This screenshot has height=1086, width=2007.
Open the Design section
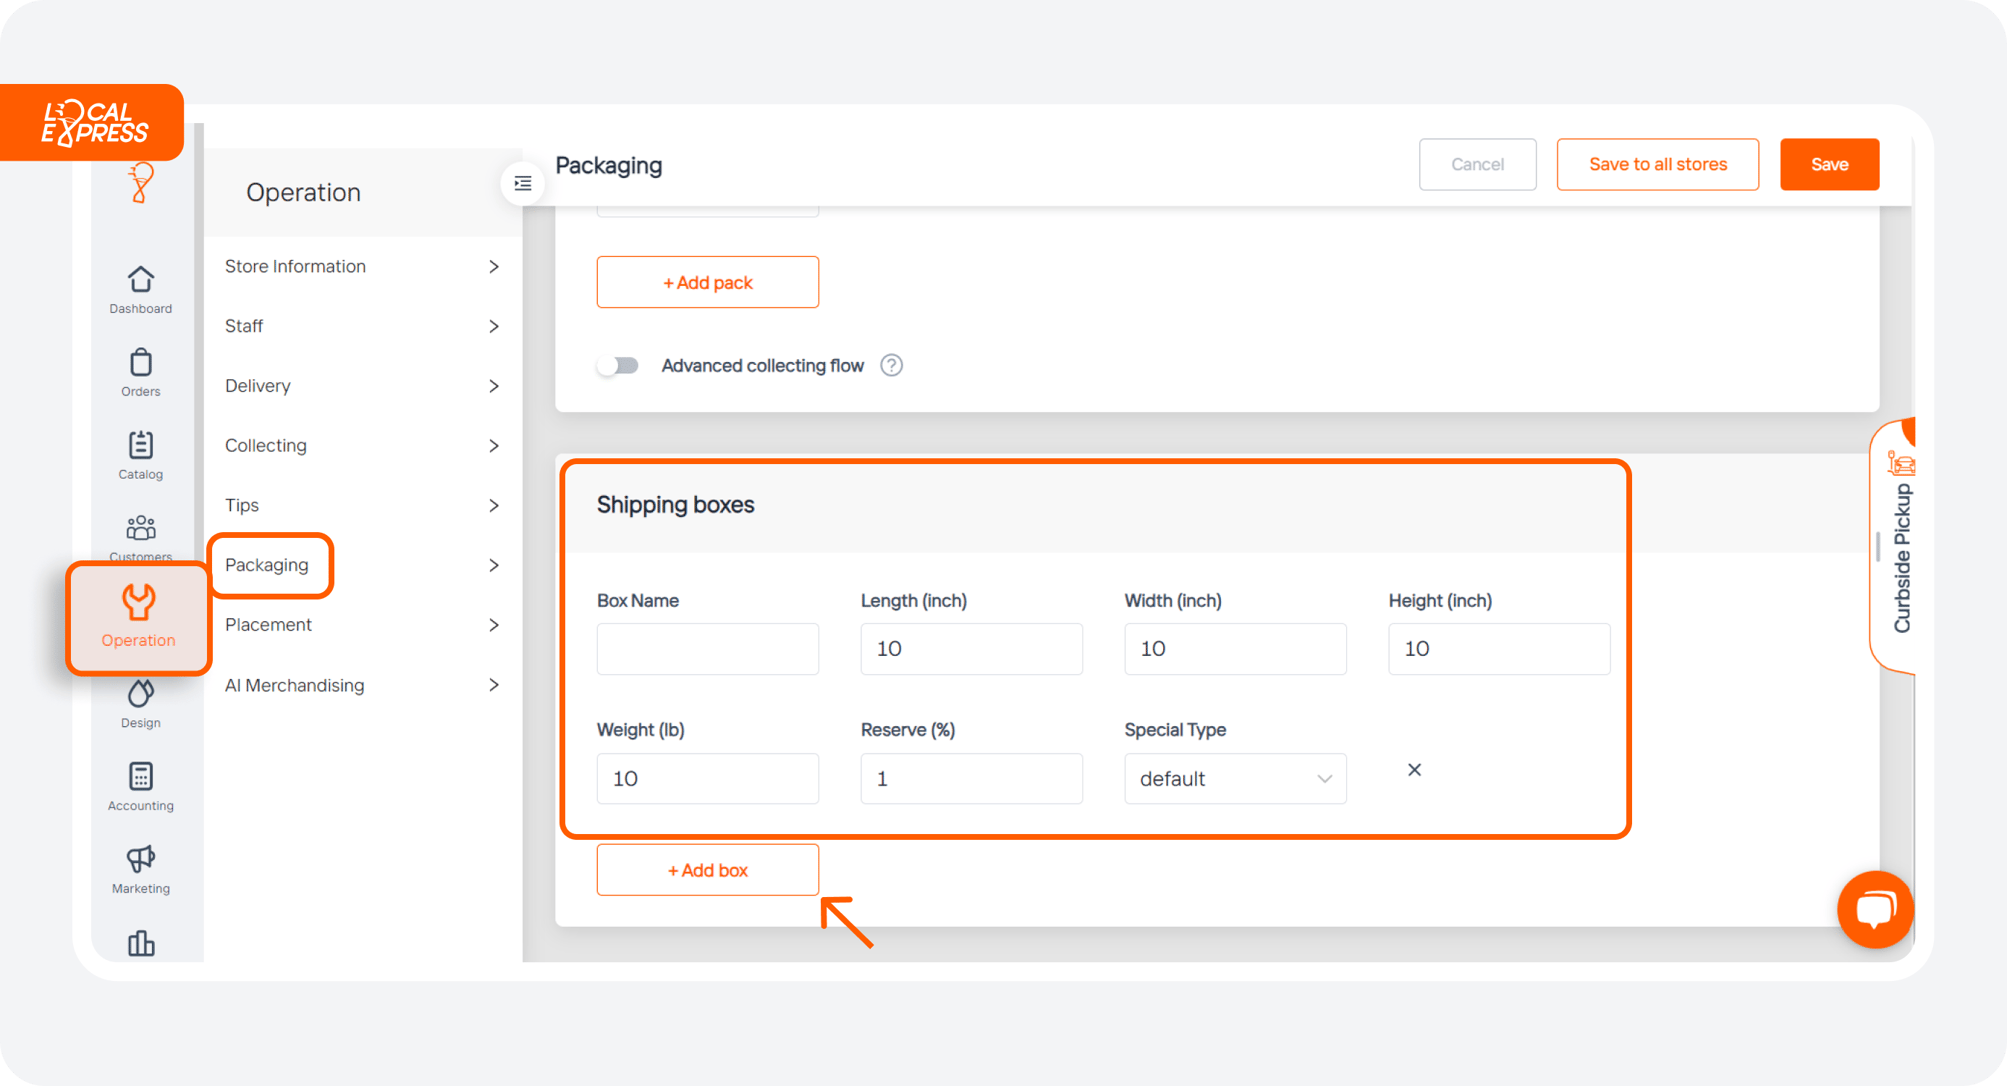139,701
